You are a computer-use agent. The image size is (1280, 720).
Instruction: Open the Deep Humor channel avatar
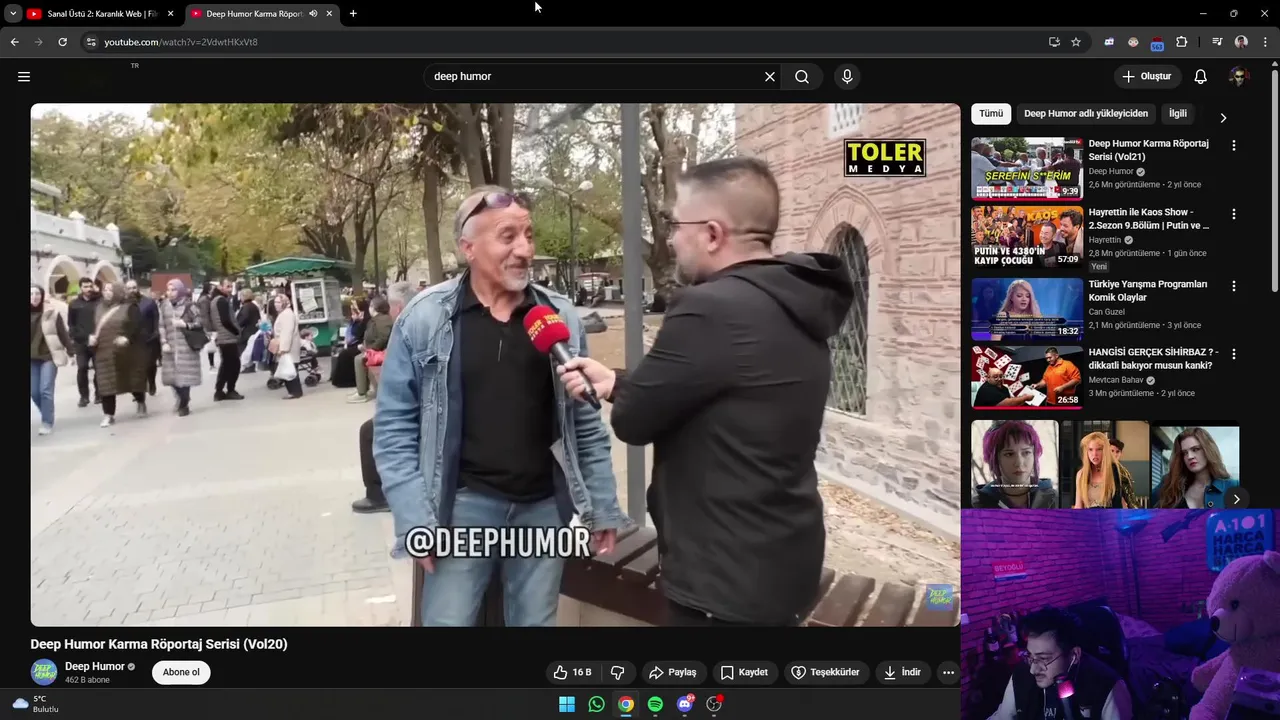[x=44, y=672]
